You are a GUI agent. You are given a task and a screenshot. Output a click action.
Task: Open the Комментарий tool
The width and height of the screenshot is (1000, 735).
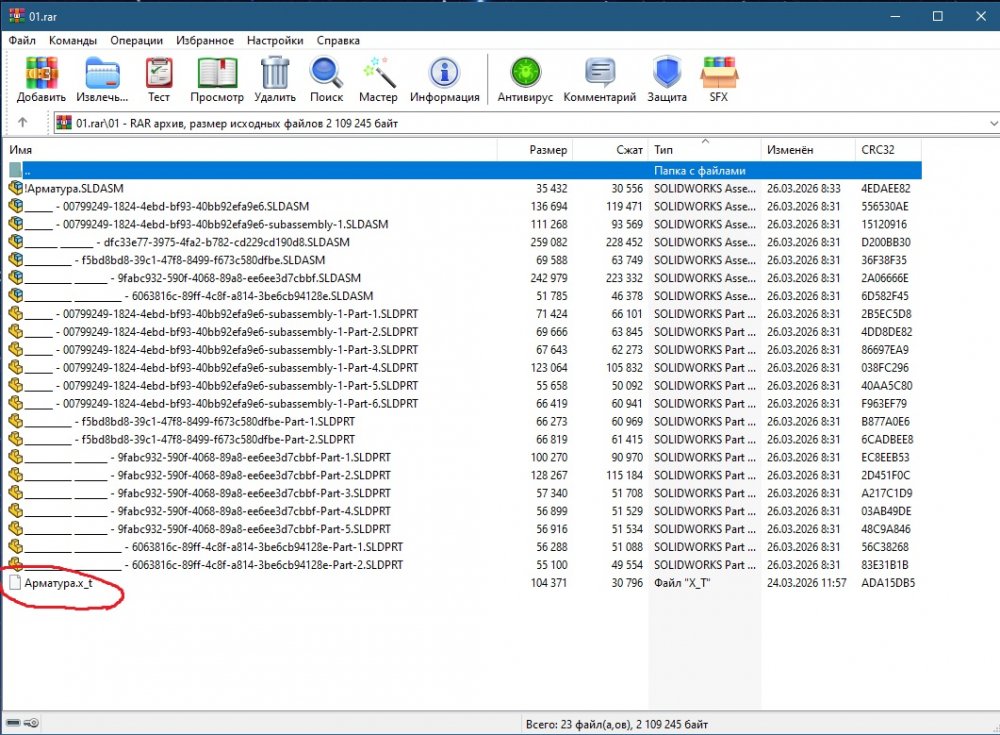[599, 73]
